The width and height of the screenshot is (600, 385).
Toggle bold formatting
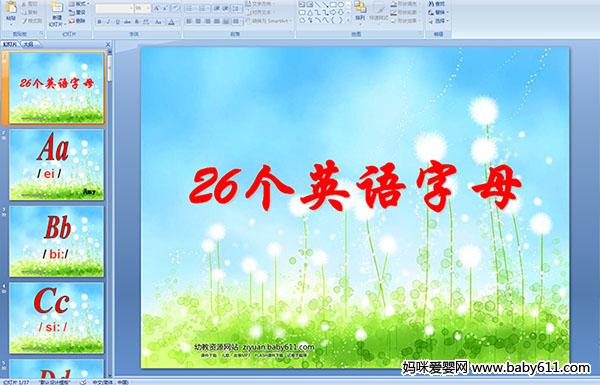point(99,22)
